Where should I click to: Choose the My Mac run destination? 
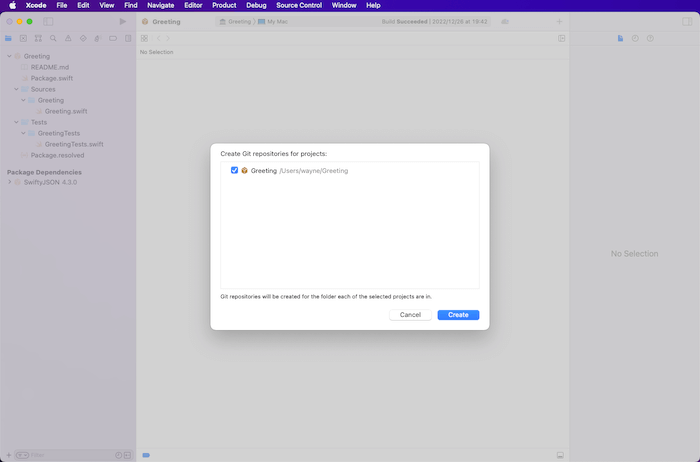[x=273, y=21]
